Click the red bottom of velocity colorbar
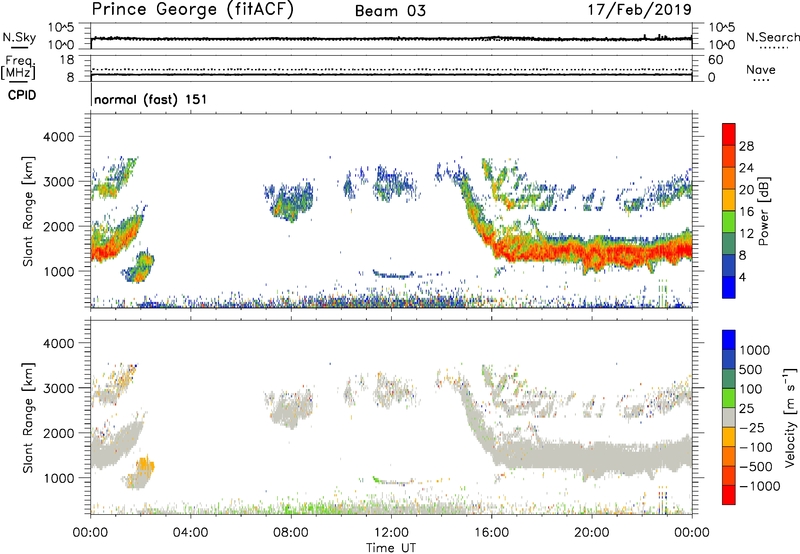800x554 pixels. 729,495
